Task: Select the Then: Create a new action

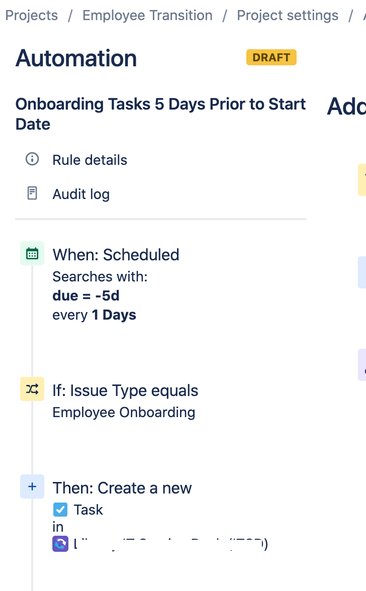Action: pos(122,488)
